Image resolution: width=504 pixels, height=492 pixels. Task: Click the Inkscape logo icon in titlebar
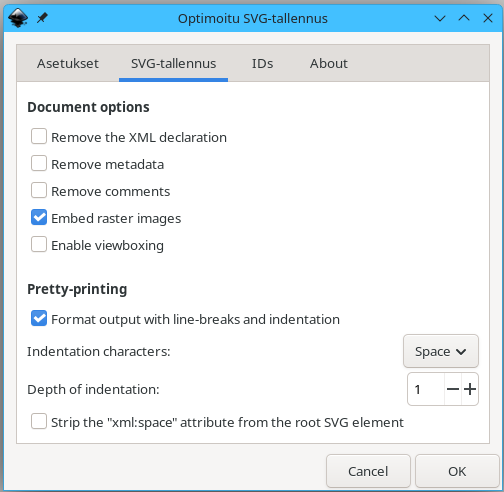point(18,18)
